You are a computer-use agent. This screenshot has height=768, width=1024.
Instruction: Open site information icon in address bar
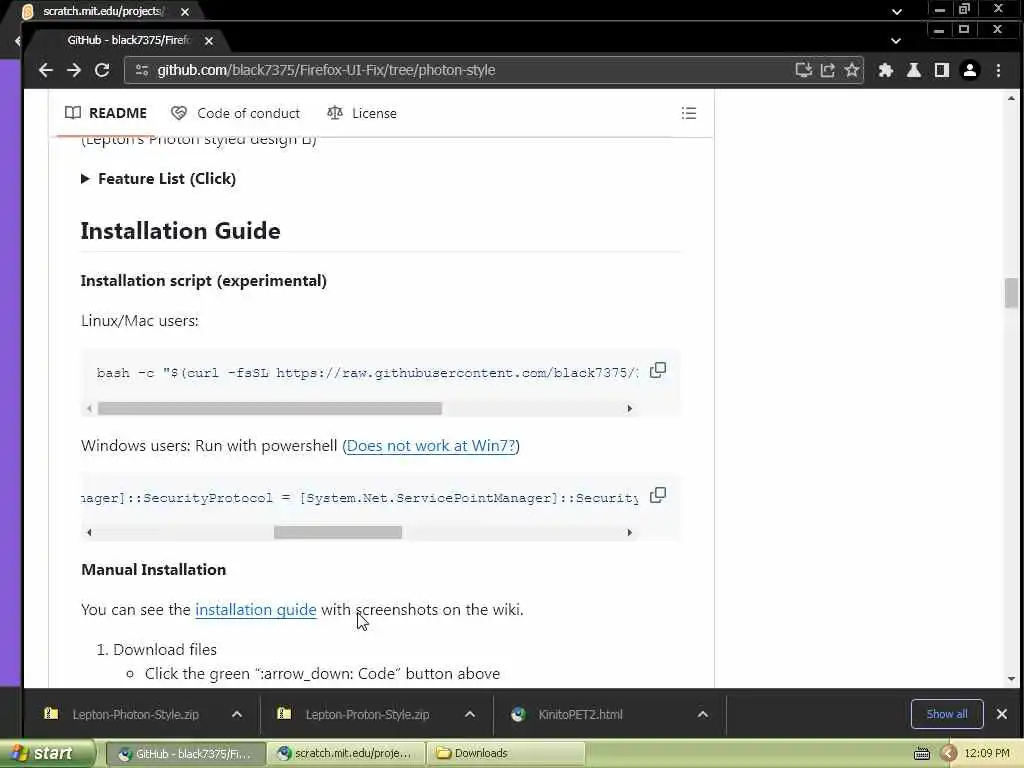tap(142, 71)
